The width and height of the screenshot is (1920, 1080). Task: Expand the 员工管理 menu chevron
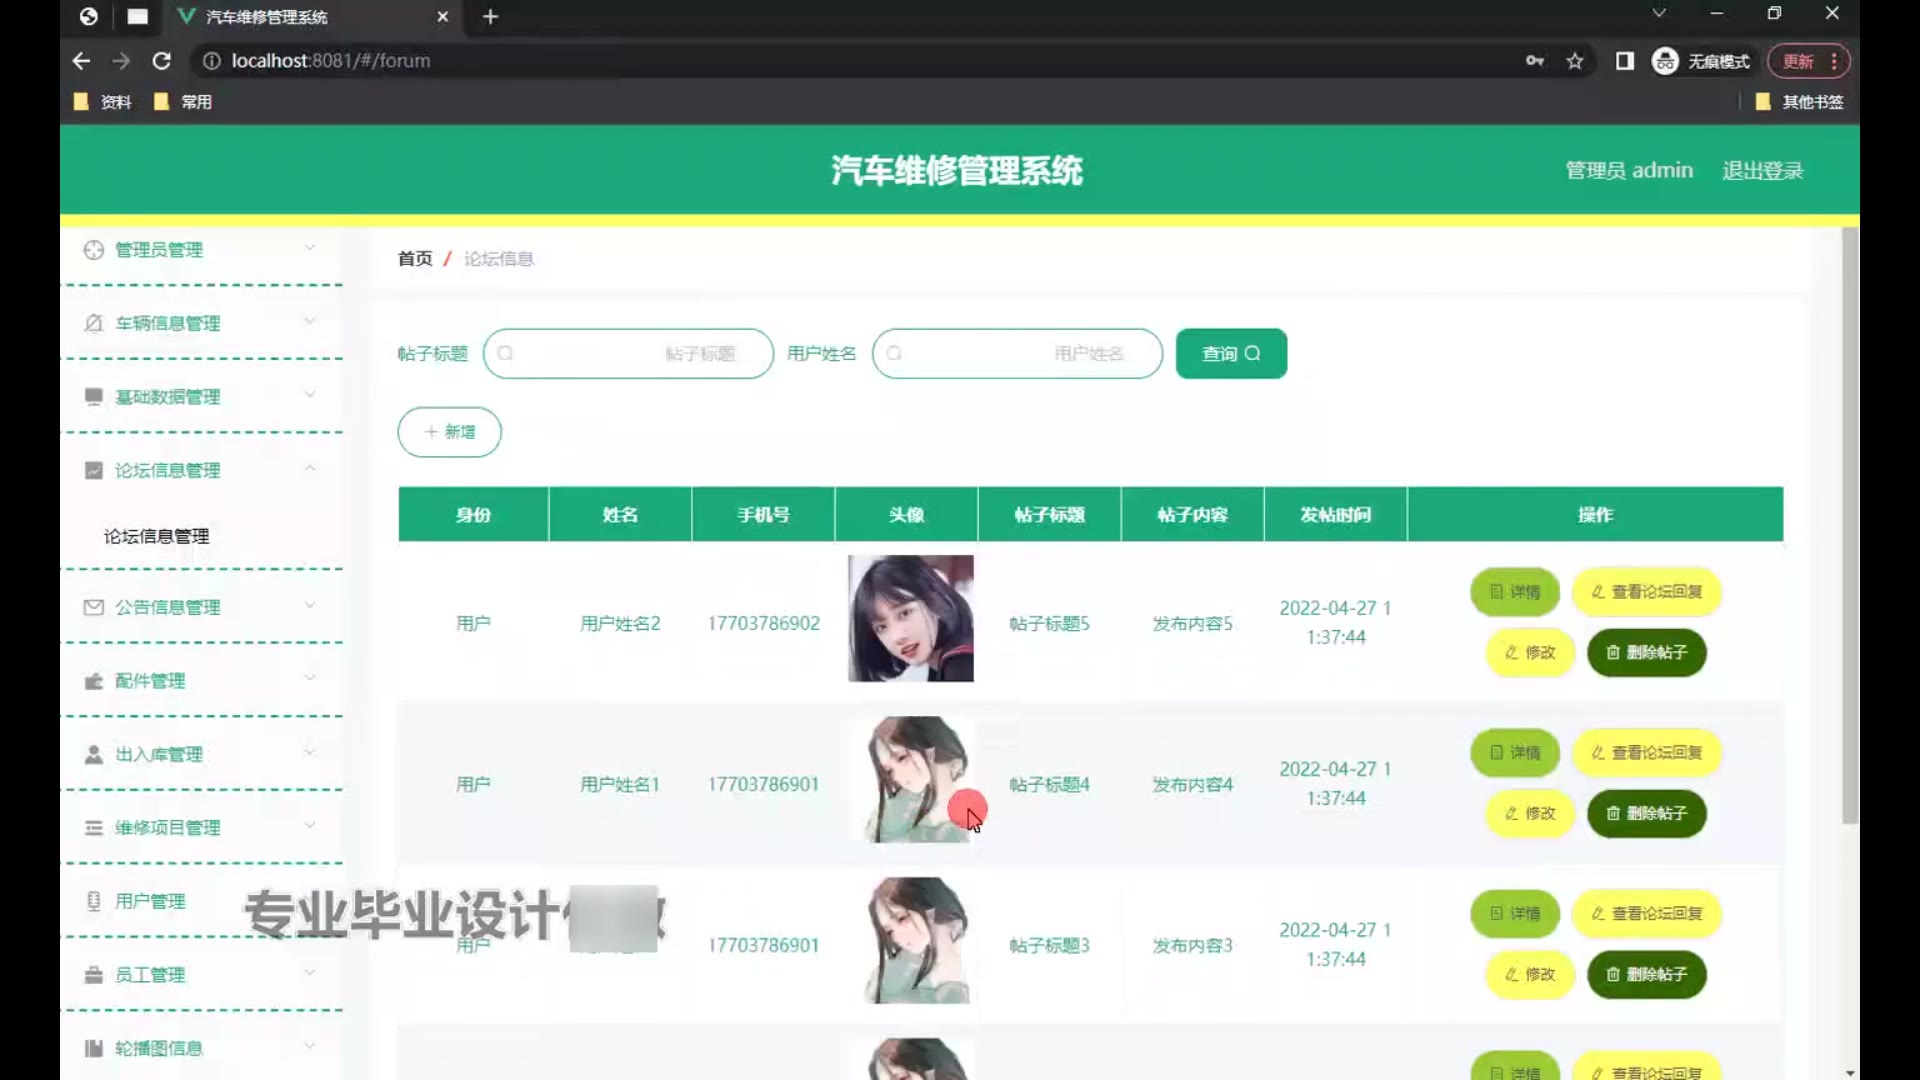coord(310,973)
